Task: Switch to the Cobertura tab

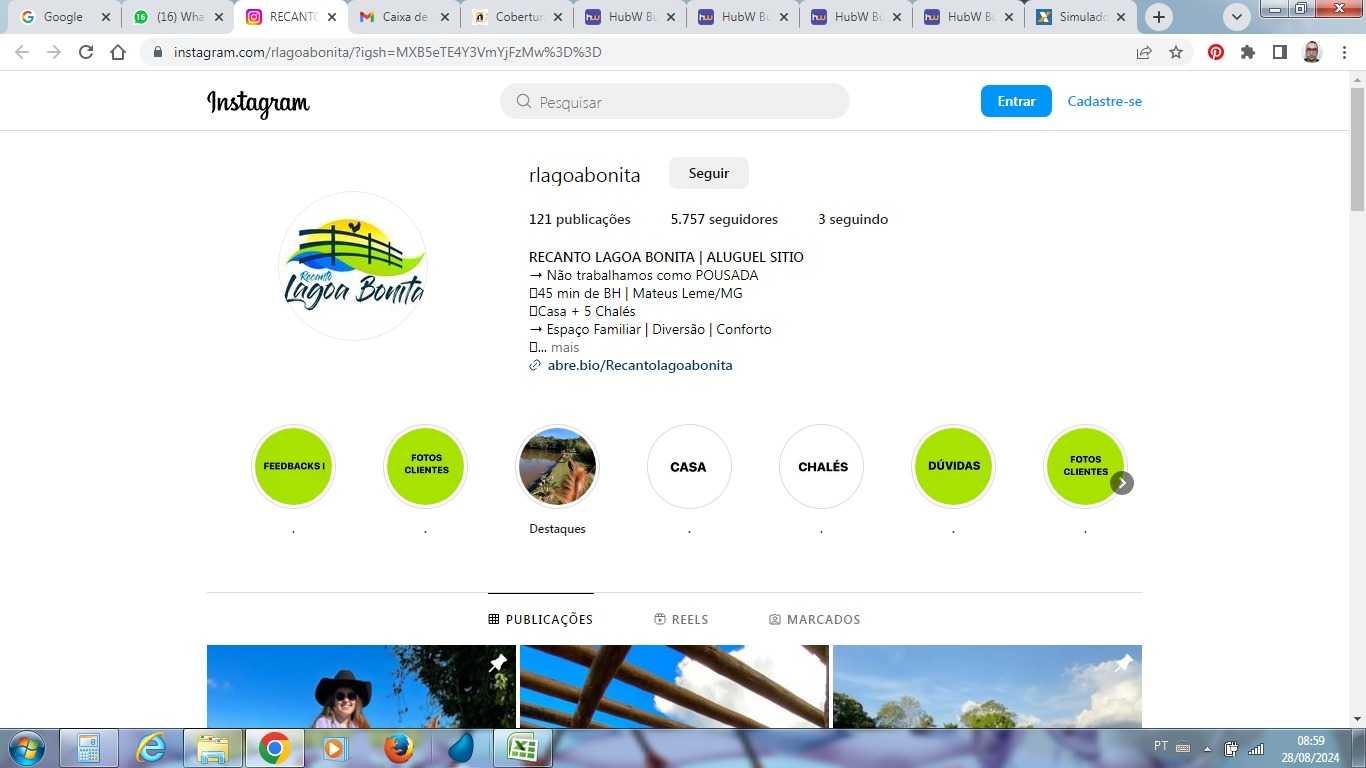Action: (x=517, y=17)
